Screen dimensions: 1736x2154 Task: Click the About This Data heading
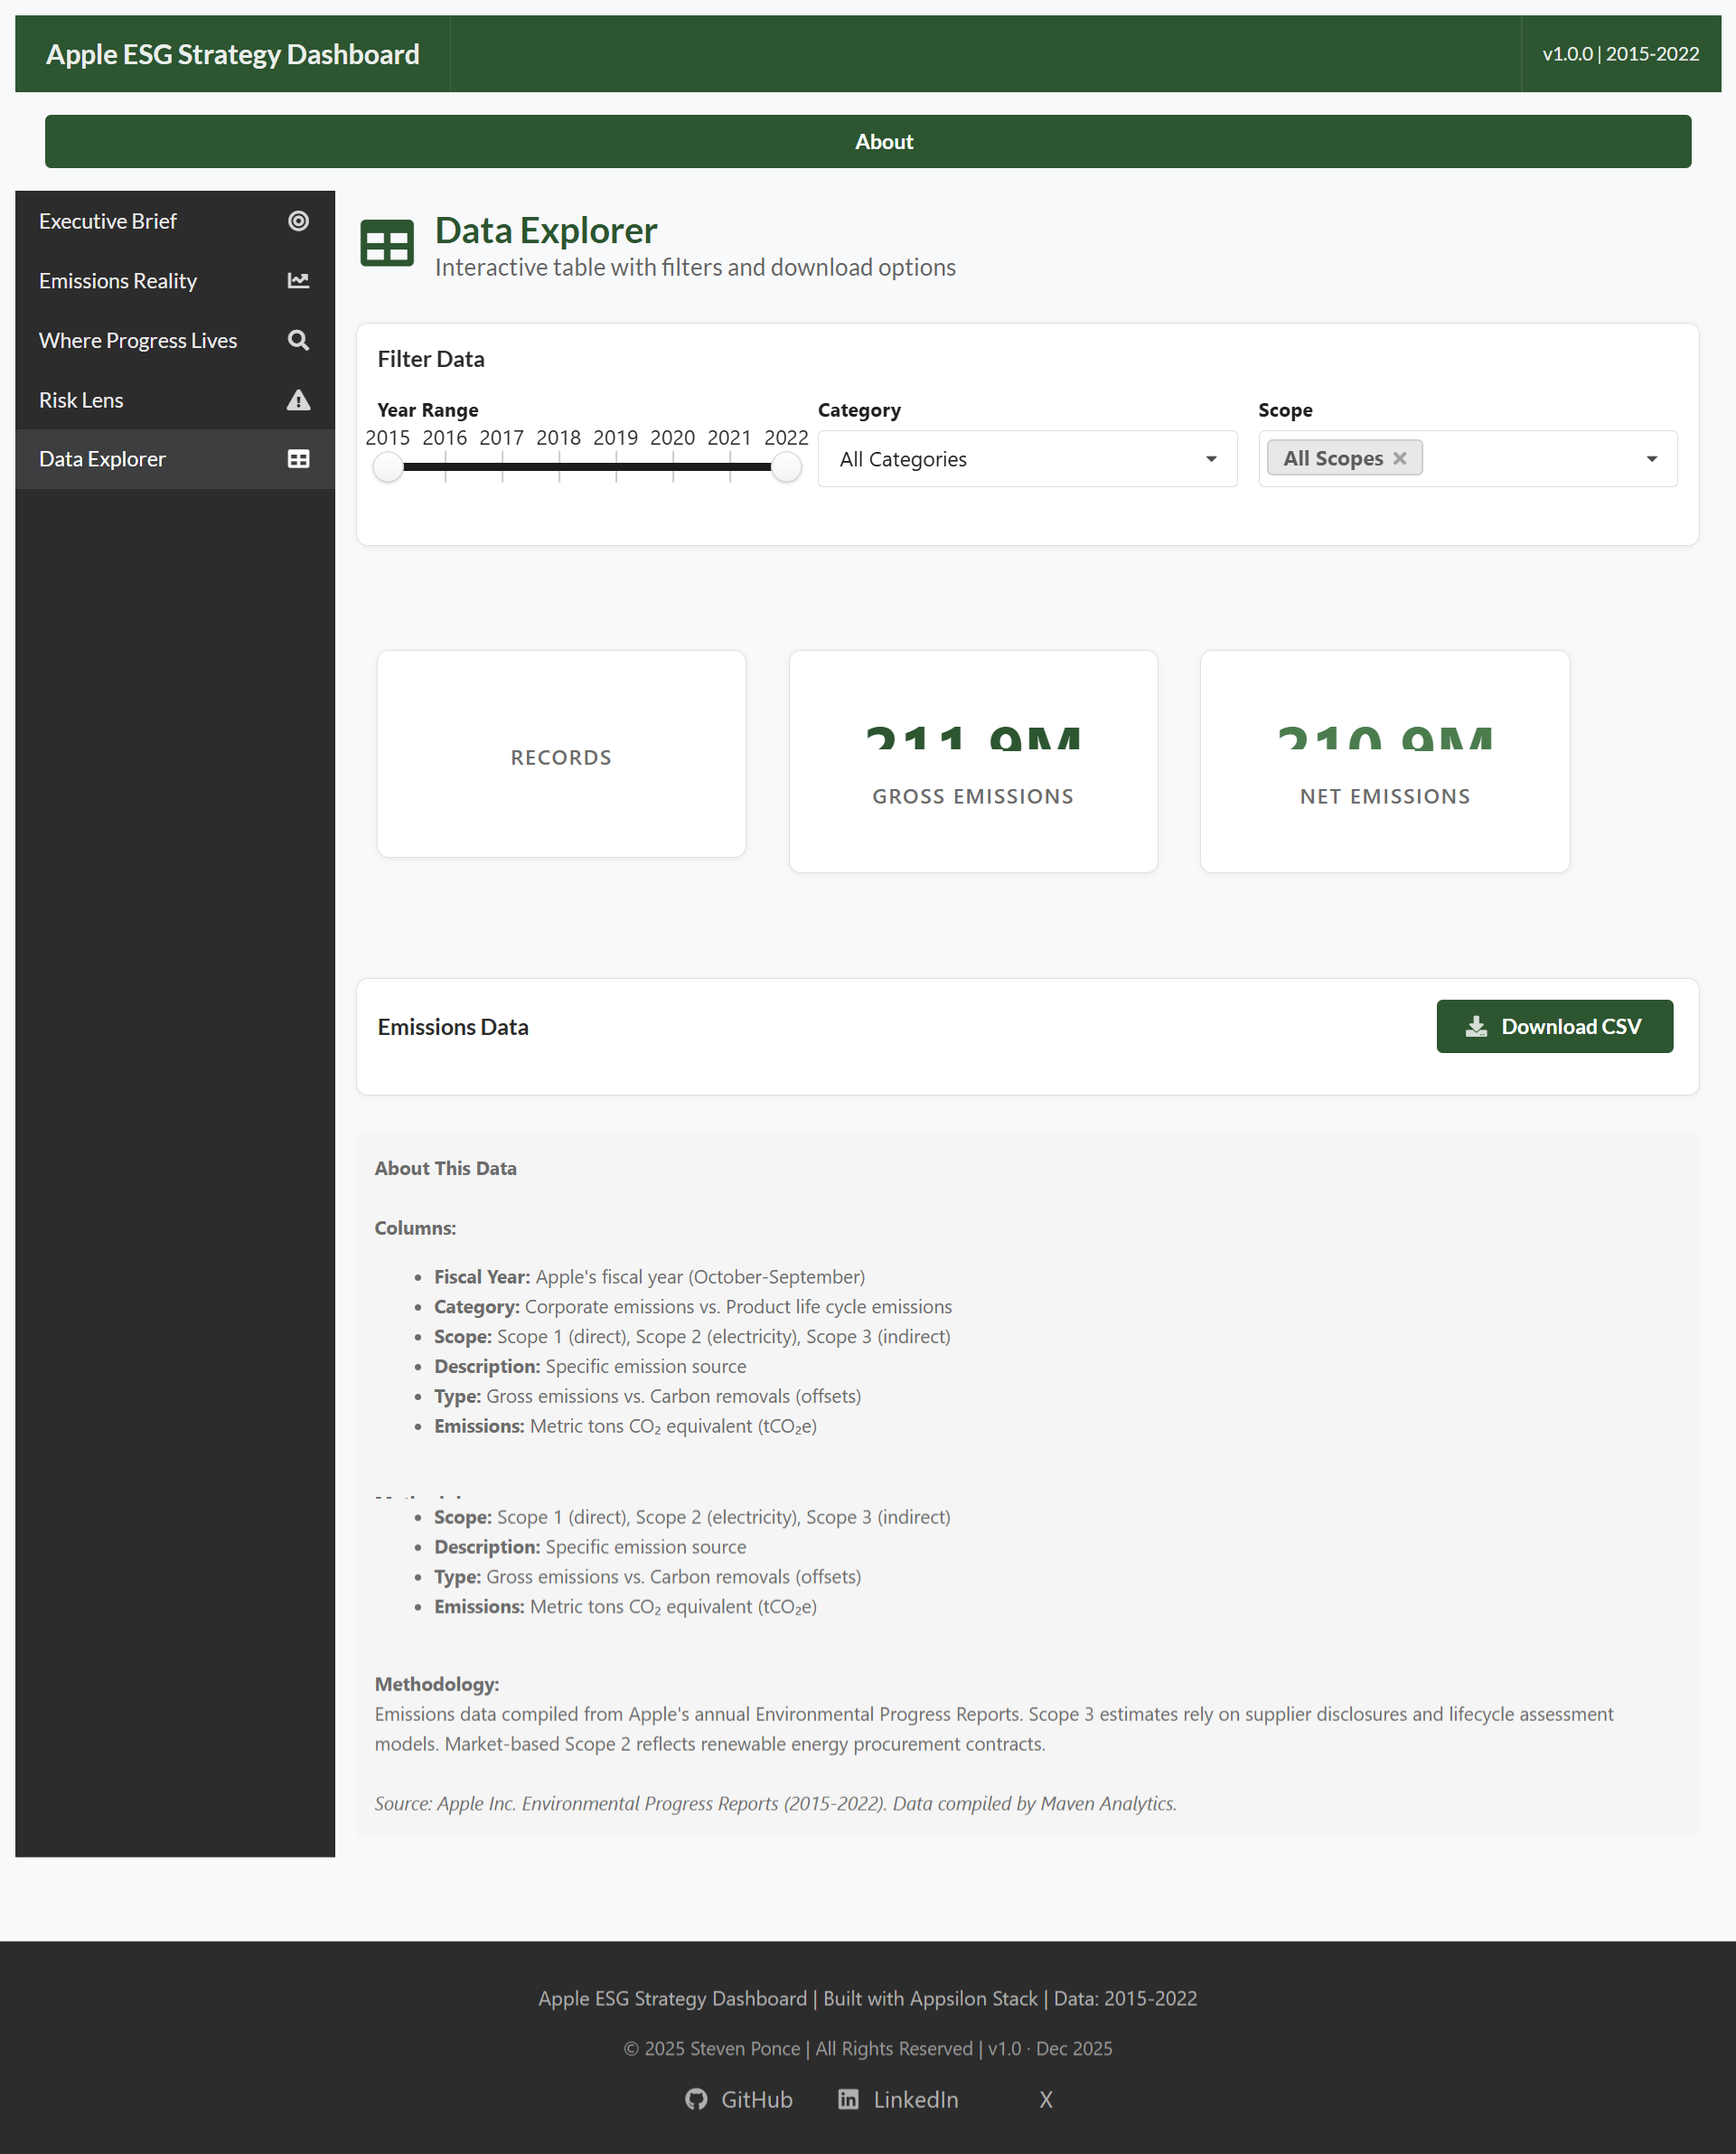(x=446, y=1168)
